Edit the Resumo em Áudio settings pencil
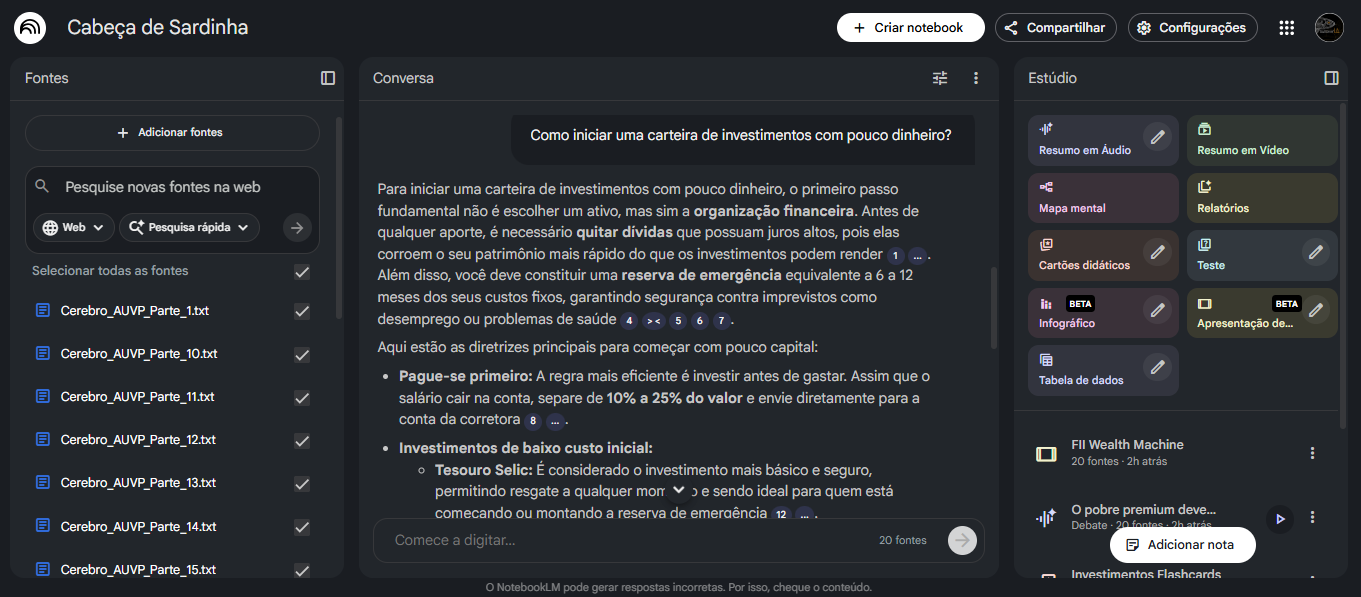The image size is (1361, 597). [x=1158, y=137]
